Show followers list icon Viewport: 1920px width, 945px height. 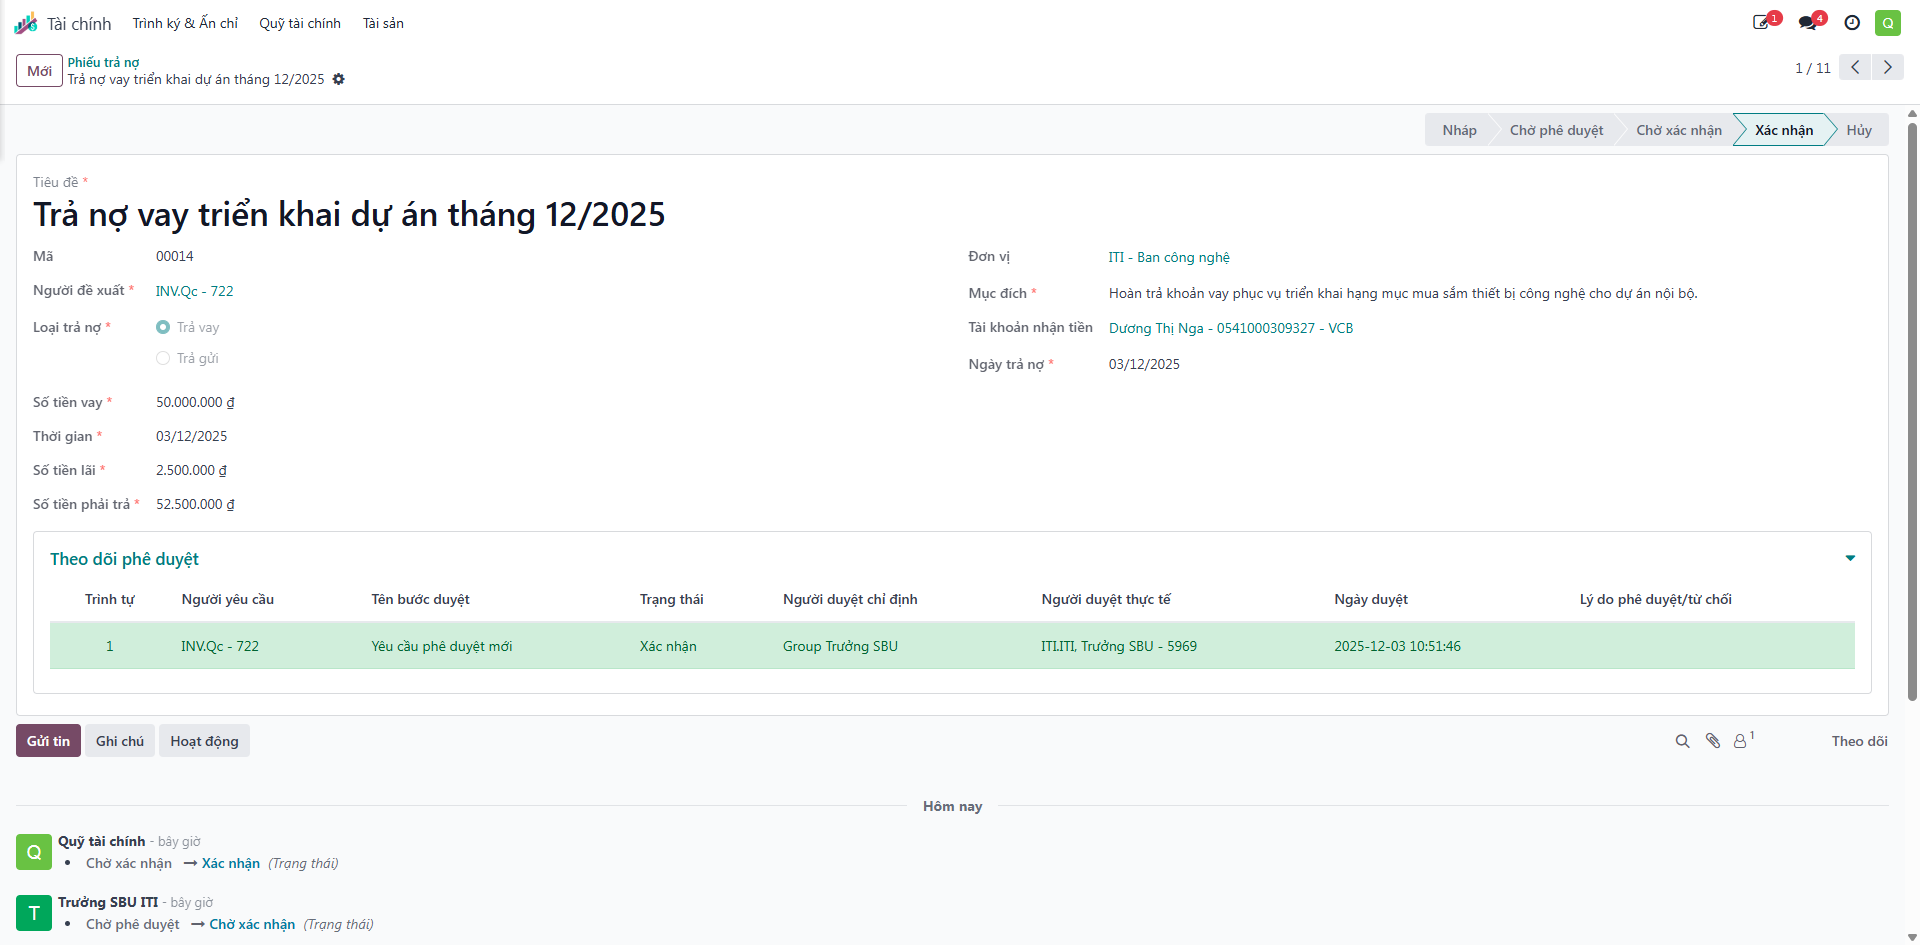[1743, 740]
